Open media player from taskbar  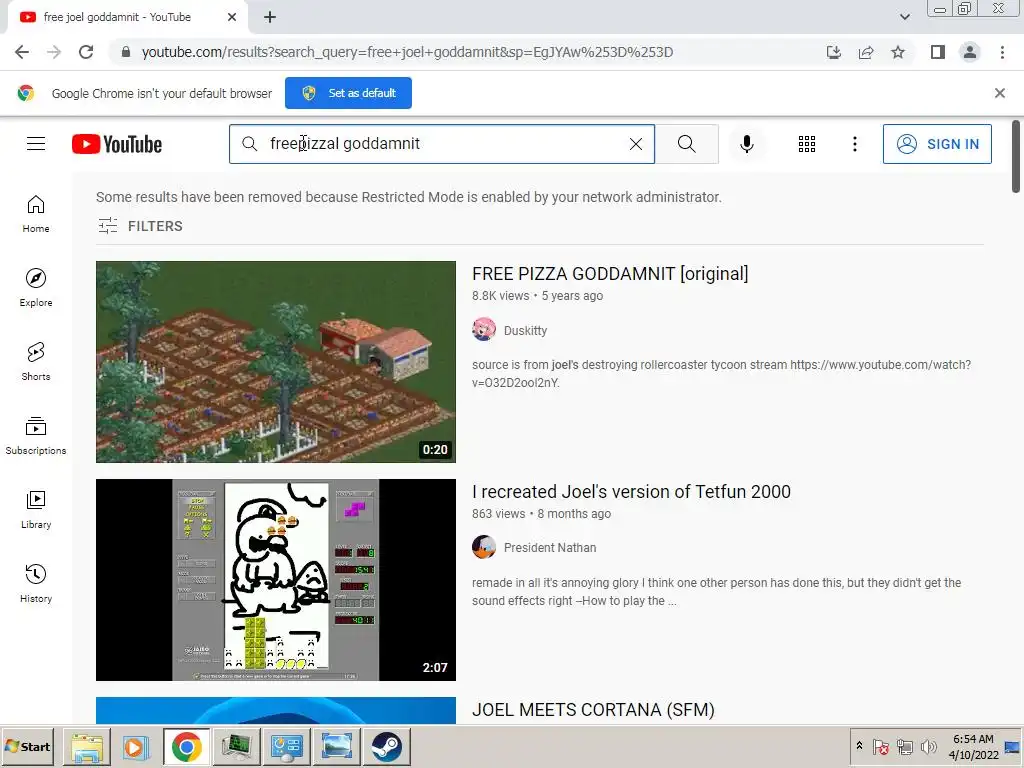tap(136, 746)
